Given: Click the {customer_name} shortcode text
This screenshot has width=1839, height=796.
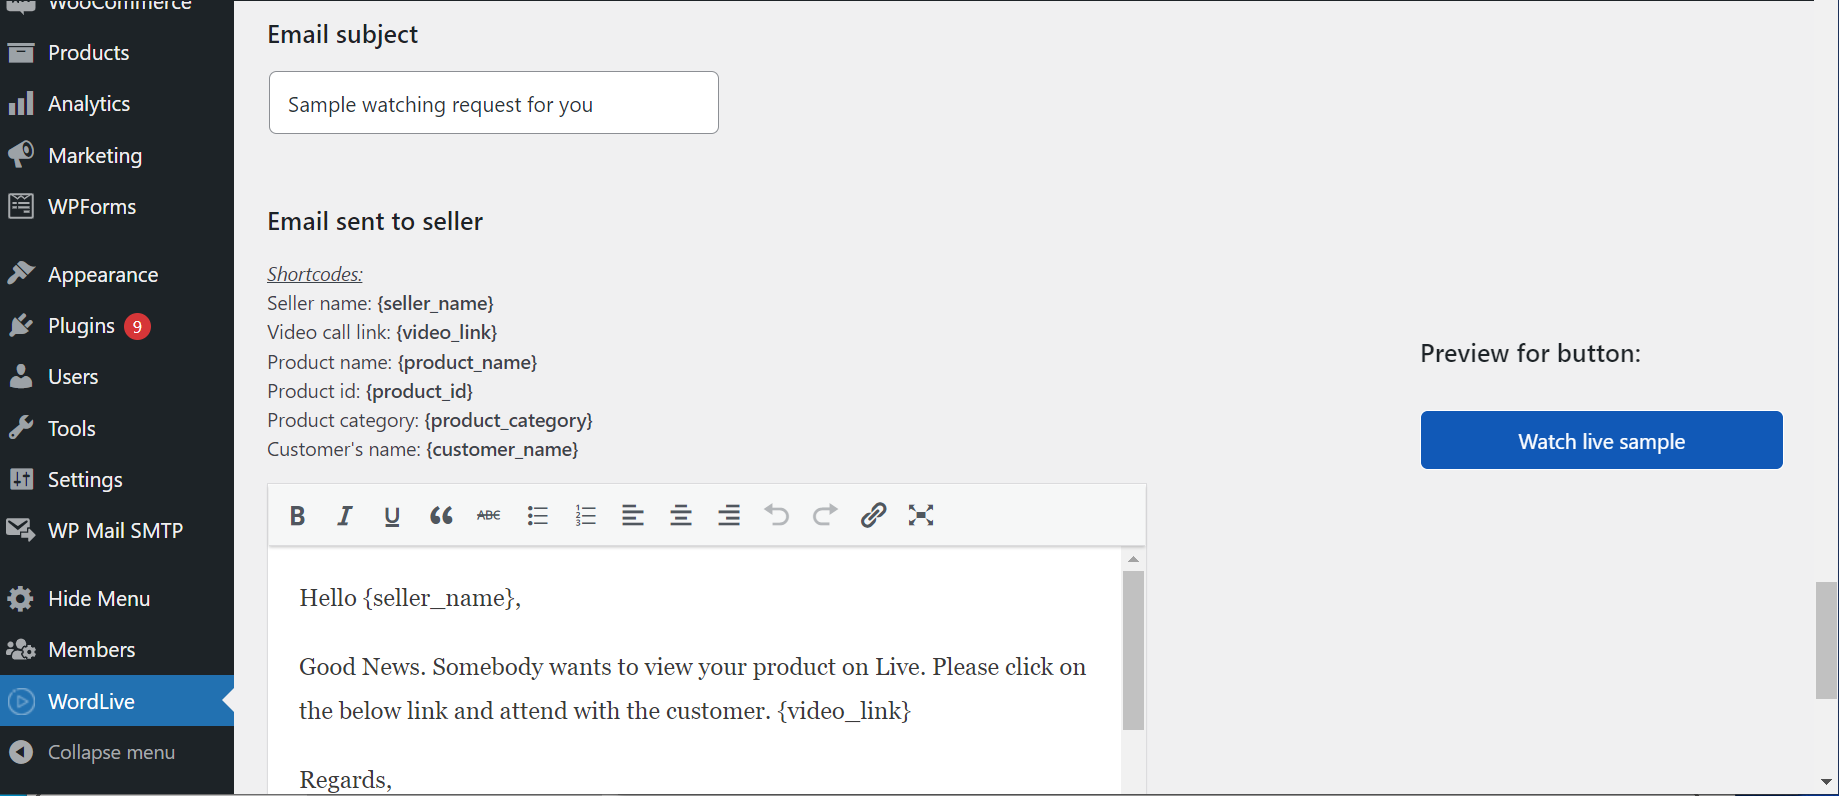Looking at the screenshot, I should tap(502, 449).
